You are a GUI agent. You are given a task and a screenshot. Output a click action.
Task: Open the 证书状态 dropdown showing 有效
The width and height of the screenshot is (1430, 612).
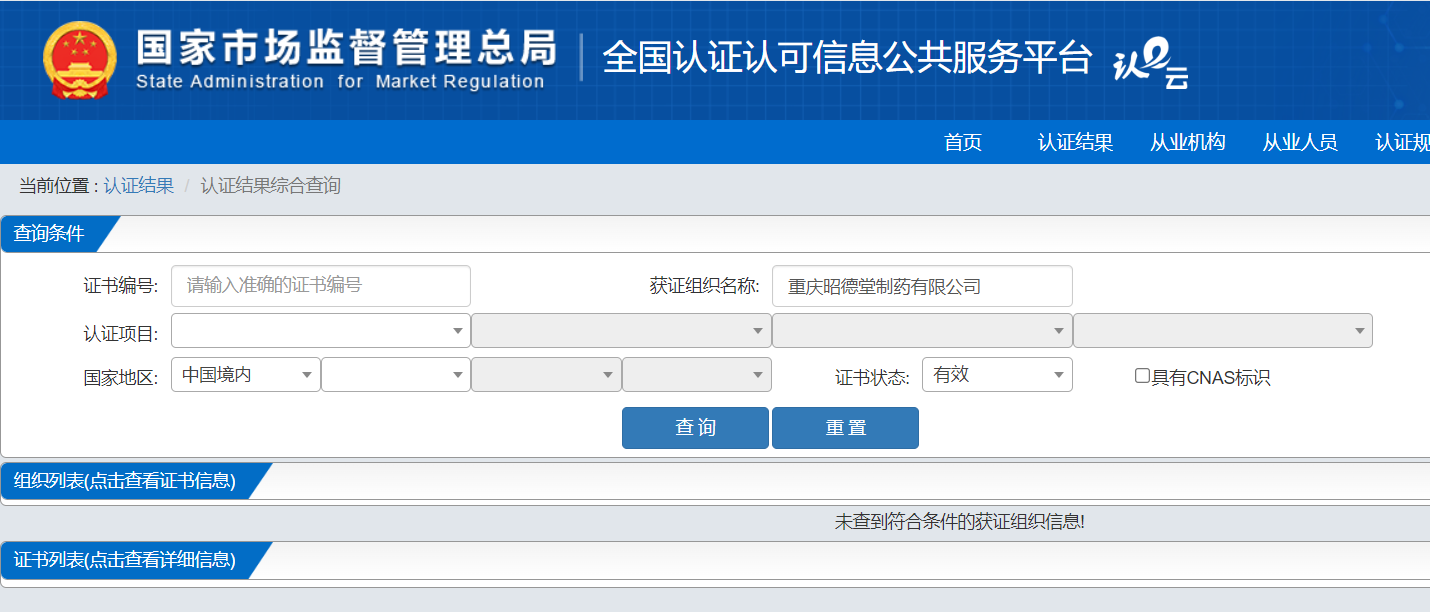[997, 375]
